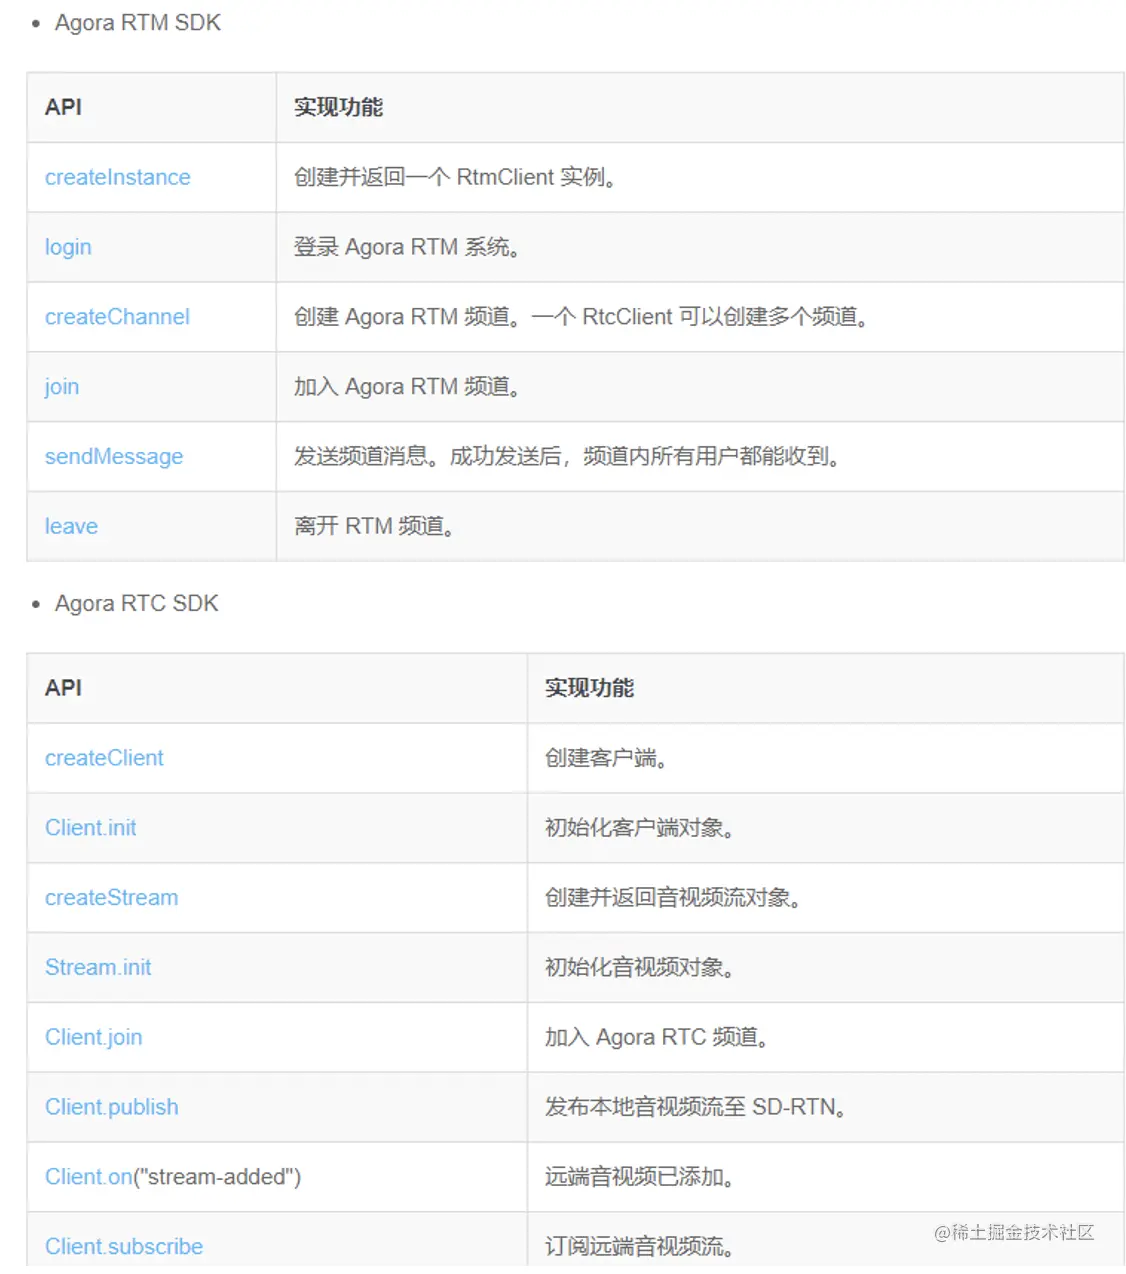Select text '创建并返回音视频流对象。'
1126x1274 pixels.
coord(673,898)
